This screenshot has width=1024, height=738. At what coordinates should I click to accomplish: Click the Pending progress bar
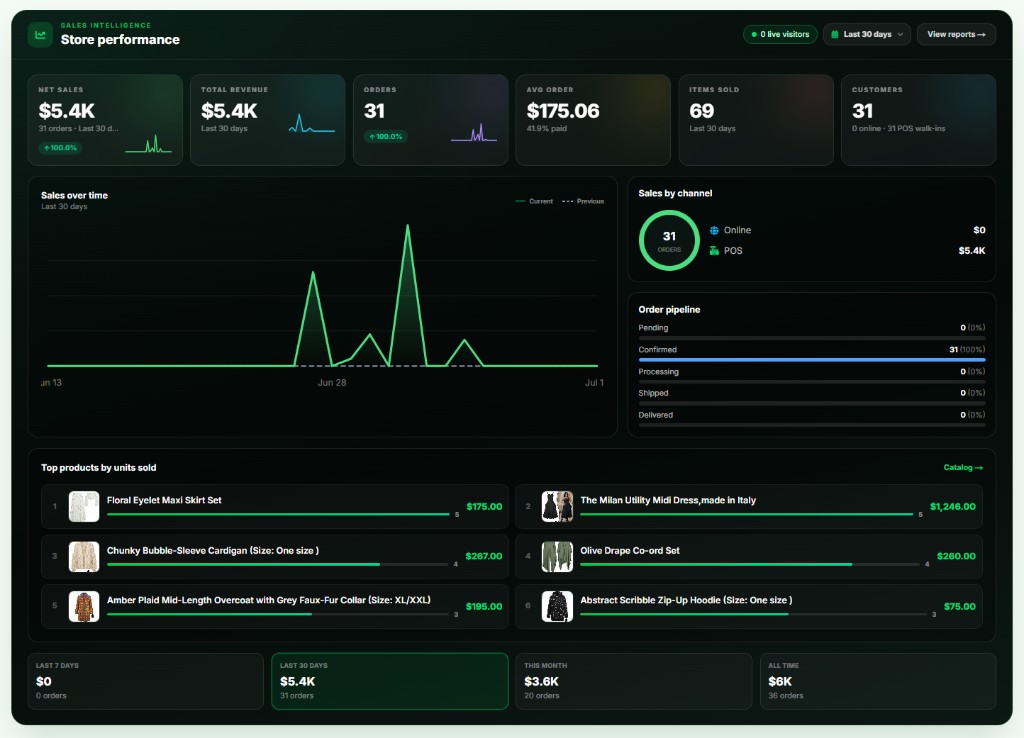tap(812, 338)
